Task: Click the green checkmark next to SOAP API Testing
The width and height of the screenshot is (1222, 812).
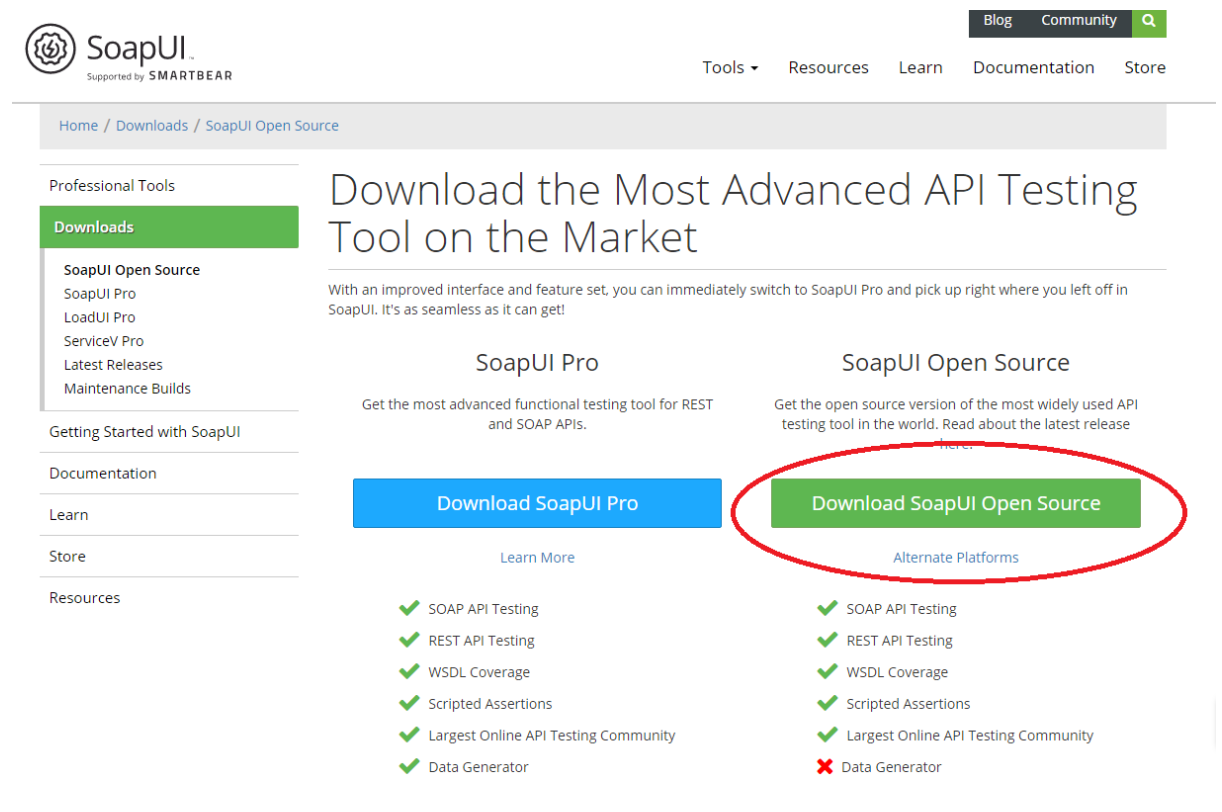Action: click(410, 608)
